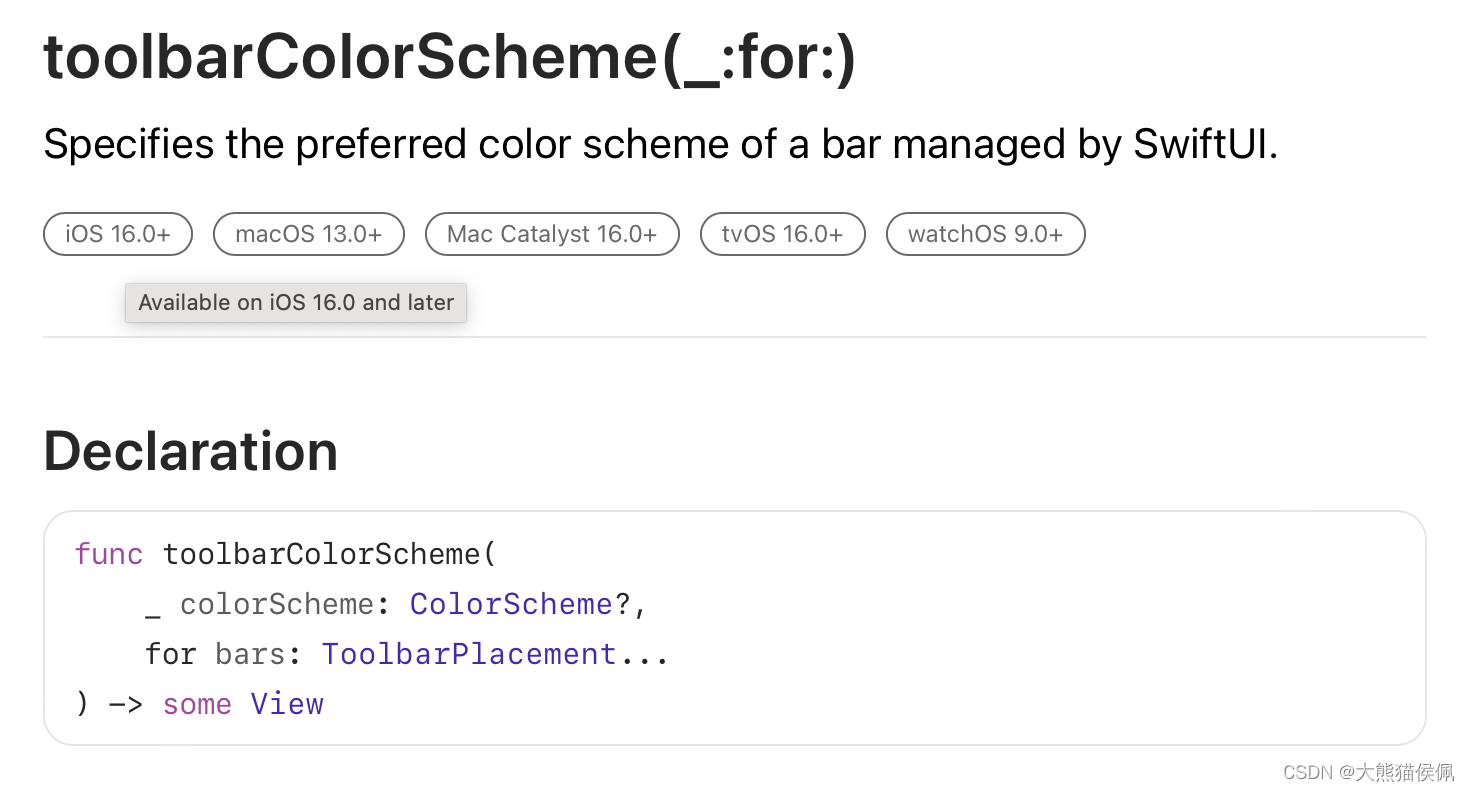Open the ToolbarPlacement type link

tap(469, 654)
